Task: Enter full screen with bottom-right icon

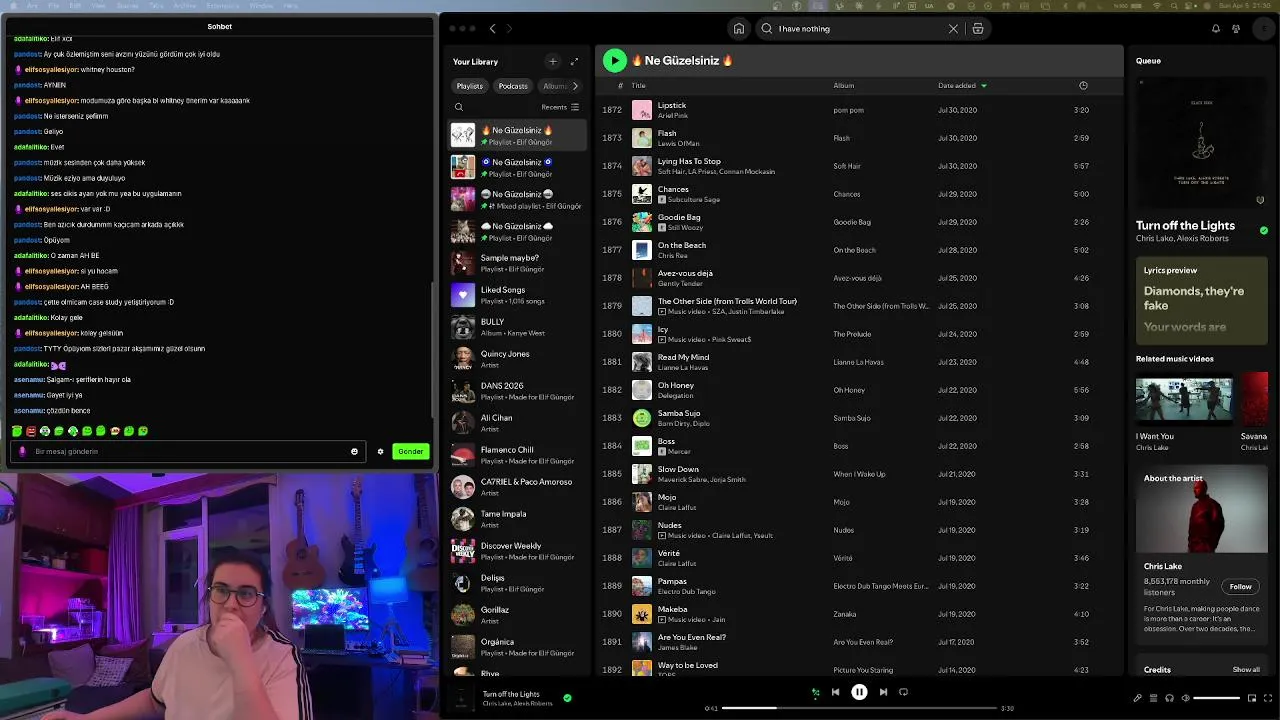Action: (1267, 698)
